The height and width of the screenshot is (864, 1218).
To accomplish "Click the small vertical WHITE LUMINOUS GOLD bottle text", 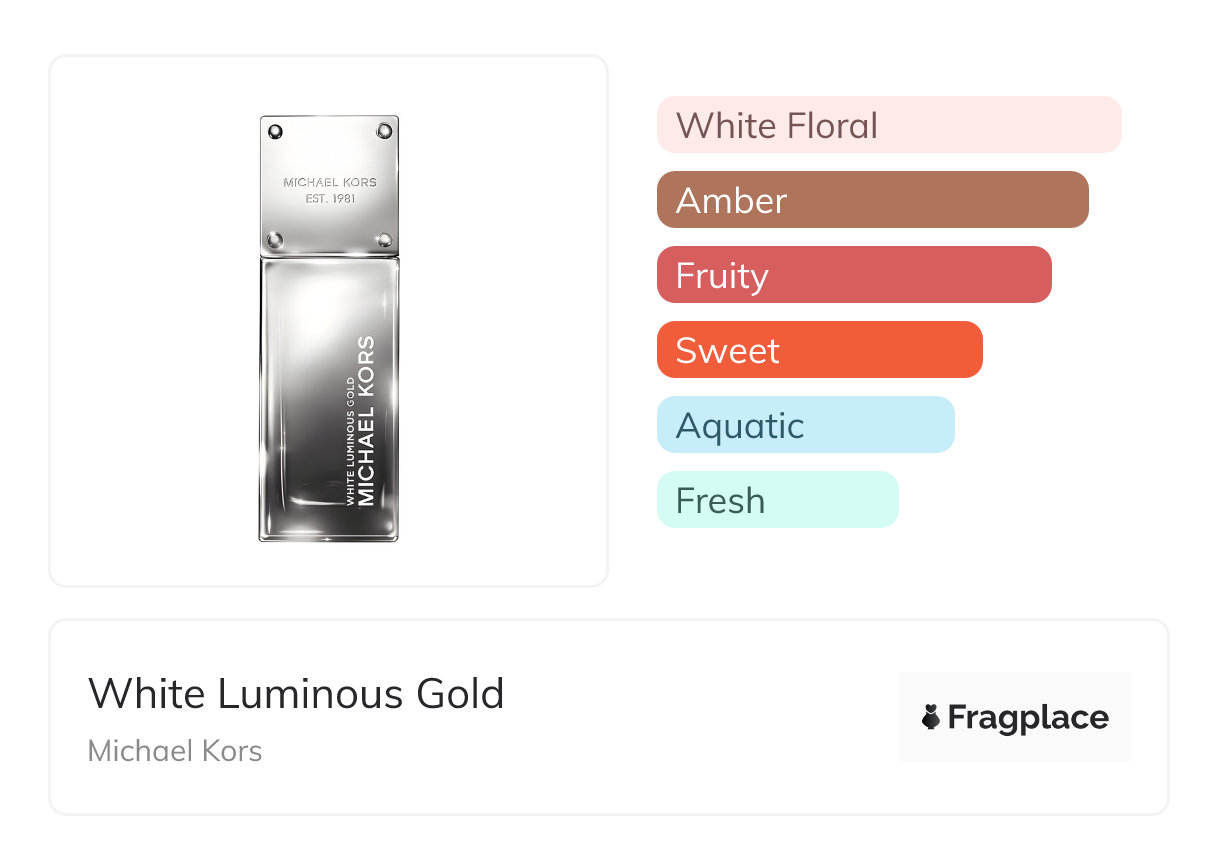I will (350, 440).
